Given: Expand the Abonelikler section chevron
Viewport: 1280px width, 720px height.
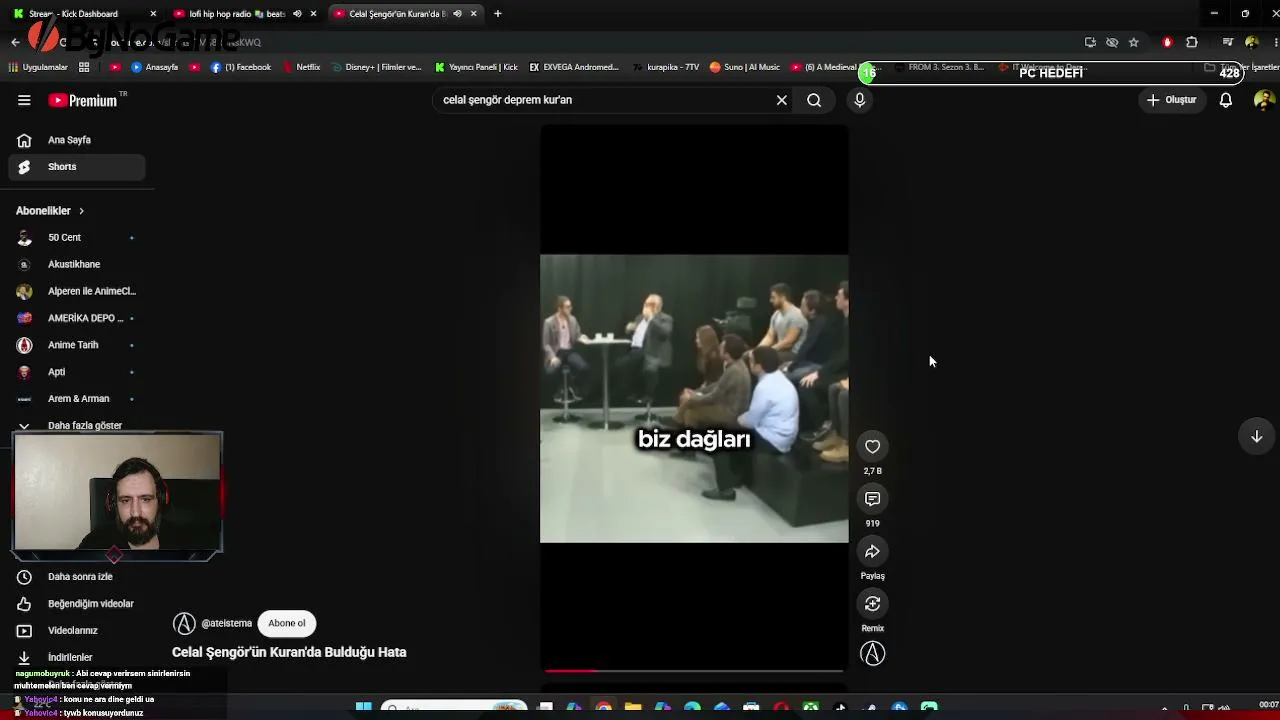Looking at the screenshot, I should pos(81,211).
